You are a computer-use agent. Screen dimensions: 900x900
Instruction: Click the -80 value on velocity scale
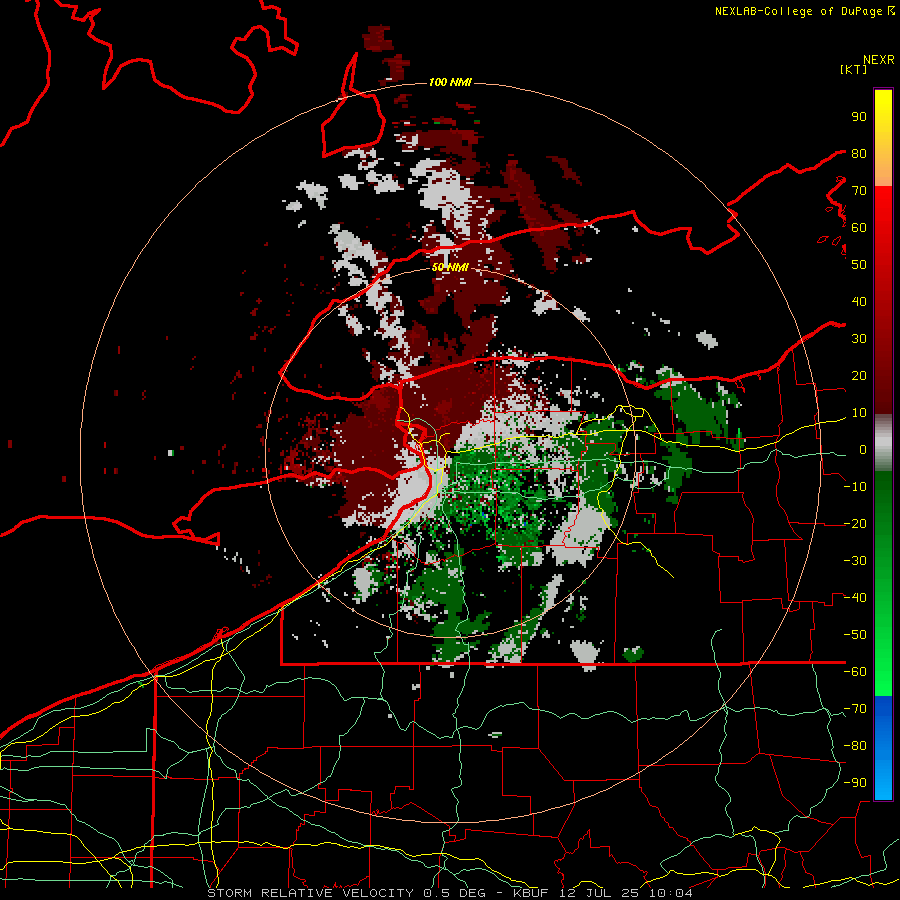[855, 746]
